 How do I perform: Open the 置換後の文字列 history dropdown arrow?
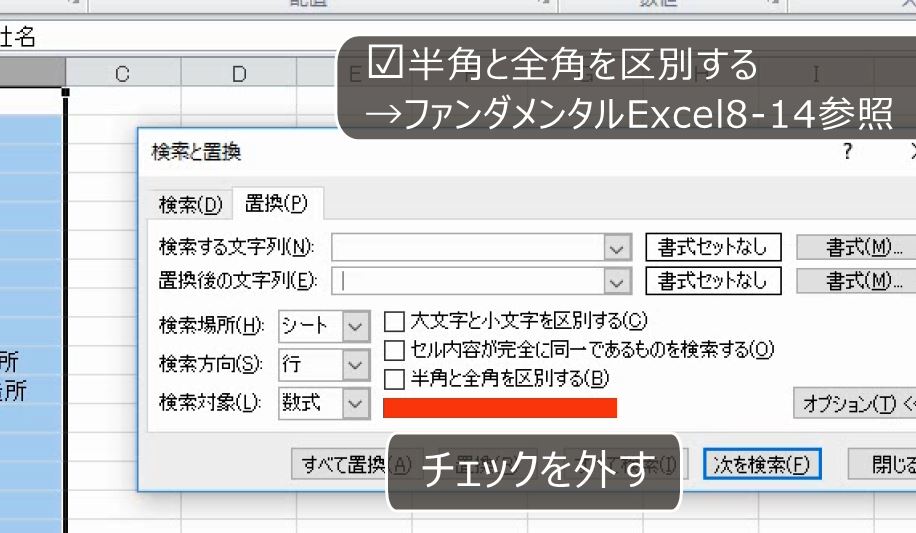click(x=617, y=282)
